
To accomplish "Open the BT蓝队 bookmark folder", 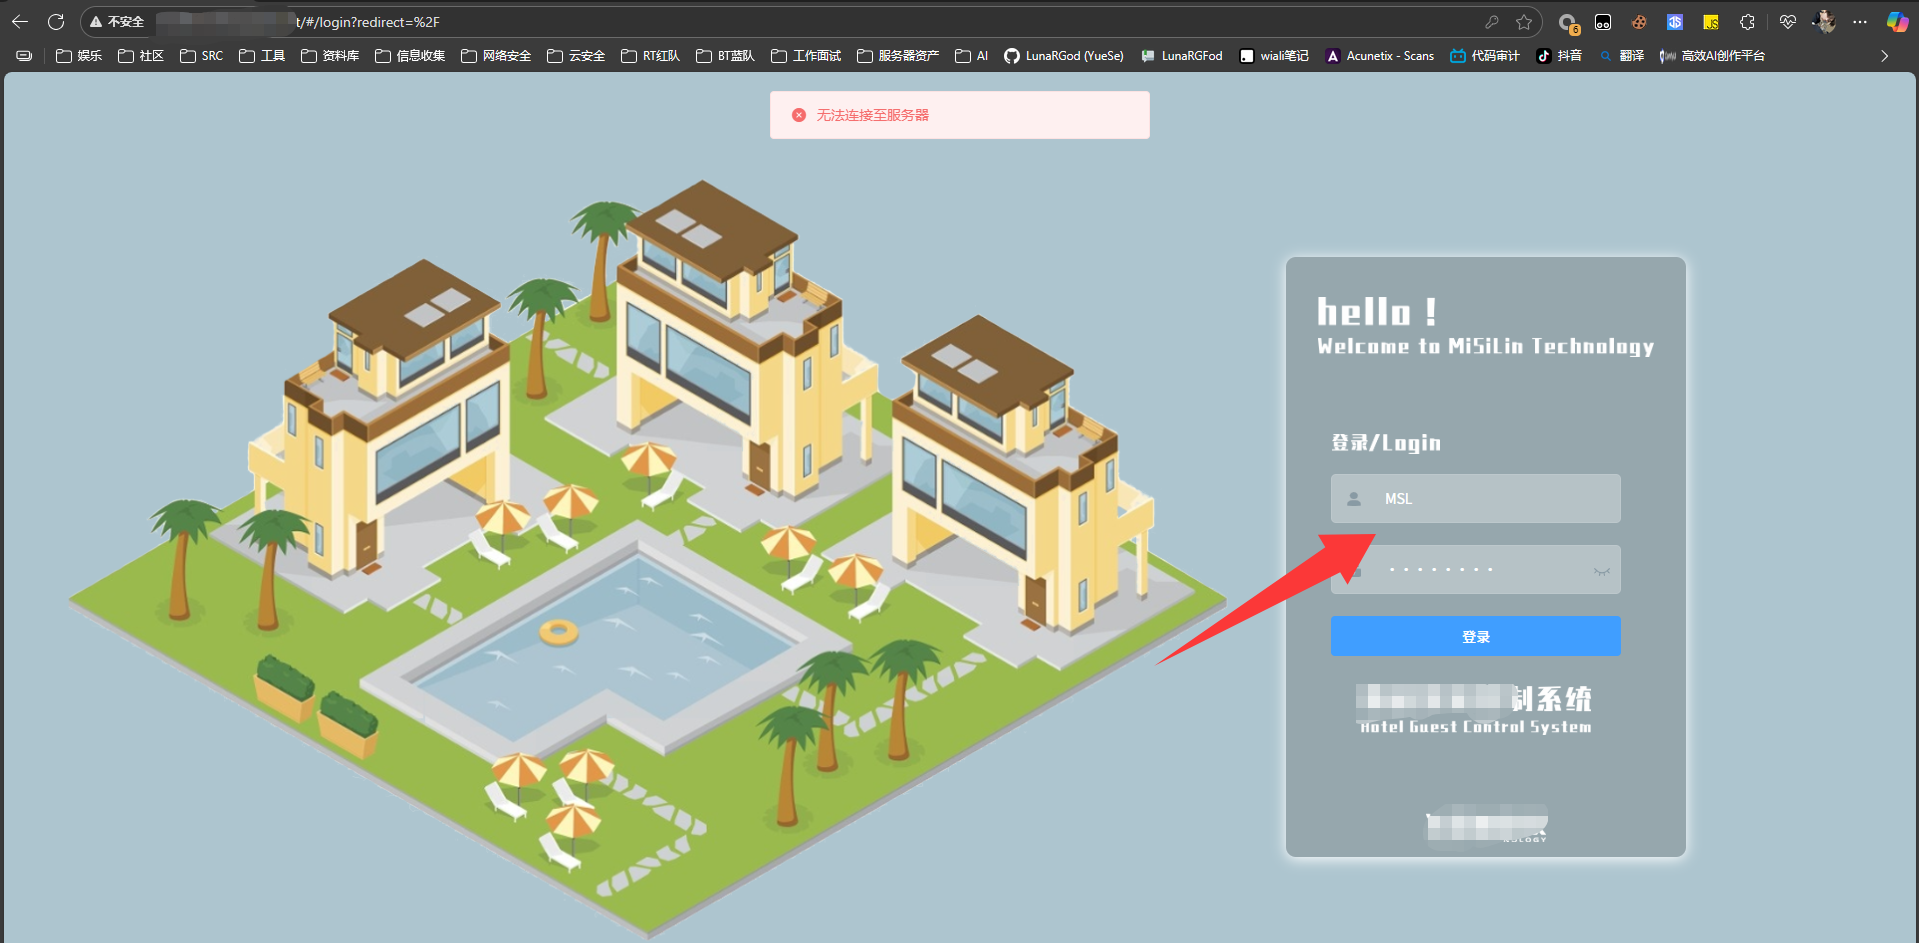I will pyautogui.click(x=725, y=56).
